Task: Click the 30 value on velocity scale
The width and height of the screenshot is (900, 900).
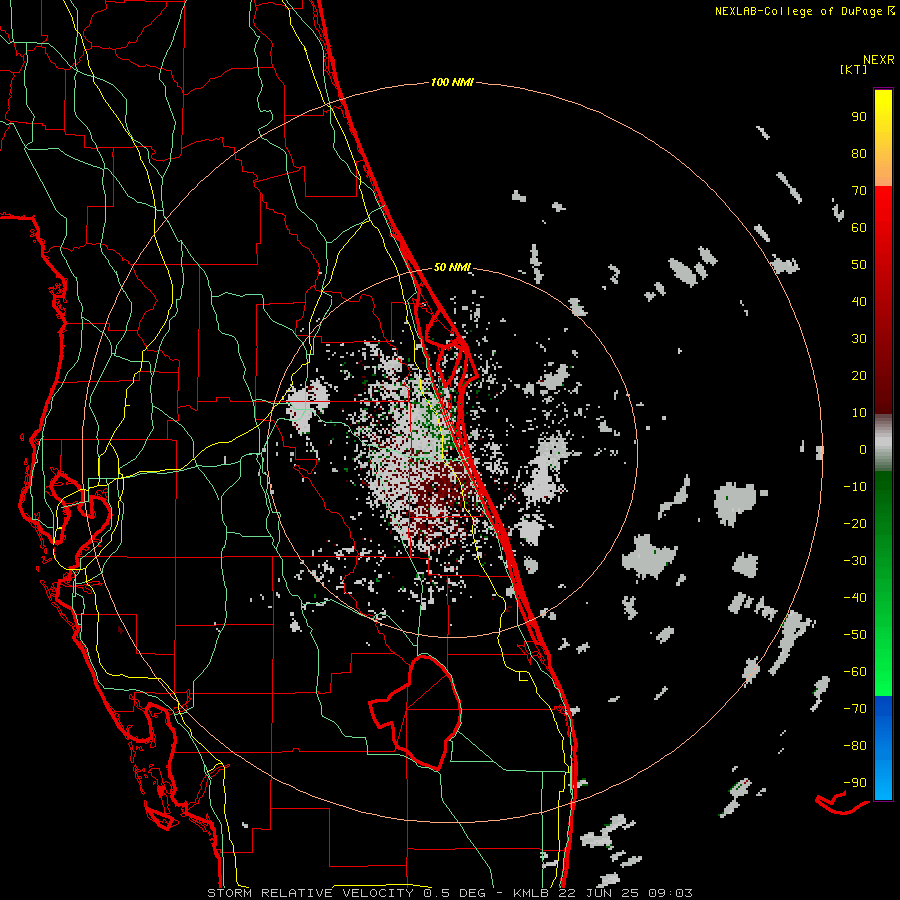Action: pyautogui.click(x=859, y=339)
